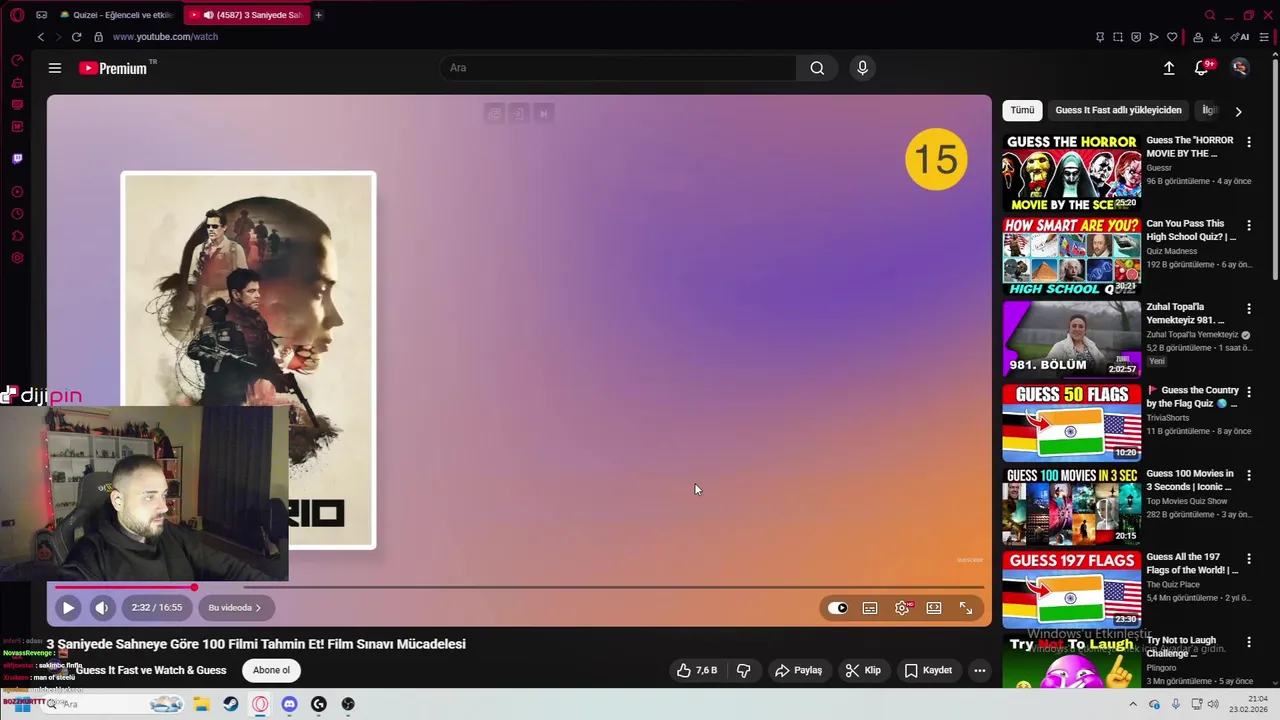The width and height of the screenshot is (1280, 720).
Task: Open Twitch in Opera sidebar
Action: tap(17, 158)
